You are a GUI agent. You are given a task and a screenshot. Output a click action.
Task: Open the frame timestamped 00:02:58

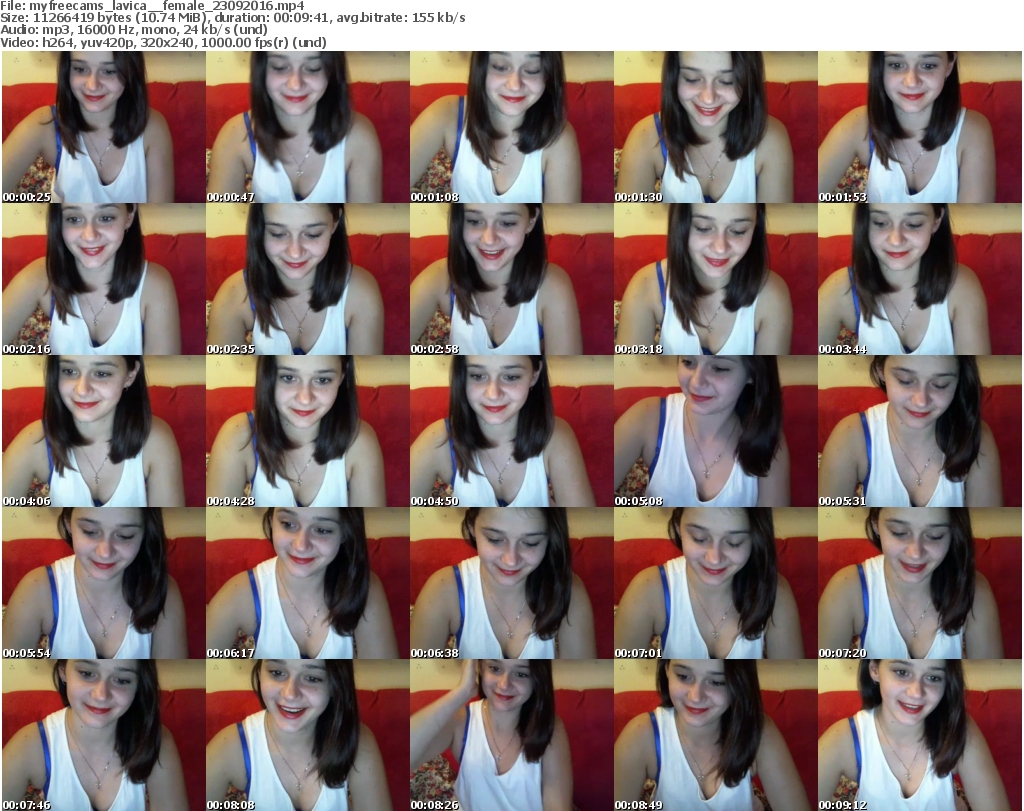pos(511,279)
